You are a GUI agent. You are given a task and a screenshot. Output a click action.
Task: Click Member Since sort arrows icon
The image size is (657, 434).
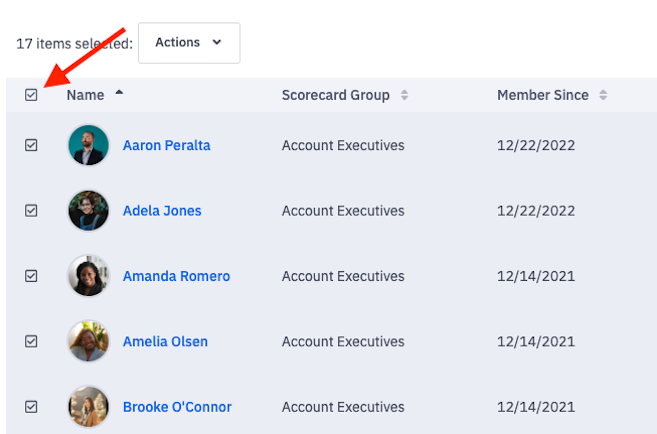603,95
